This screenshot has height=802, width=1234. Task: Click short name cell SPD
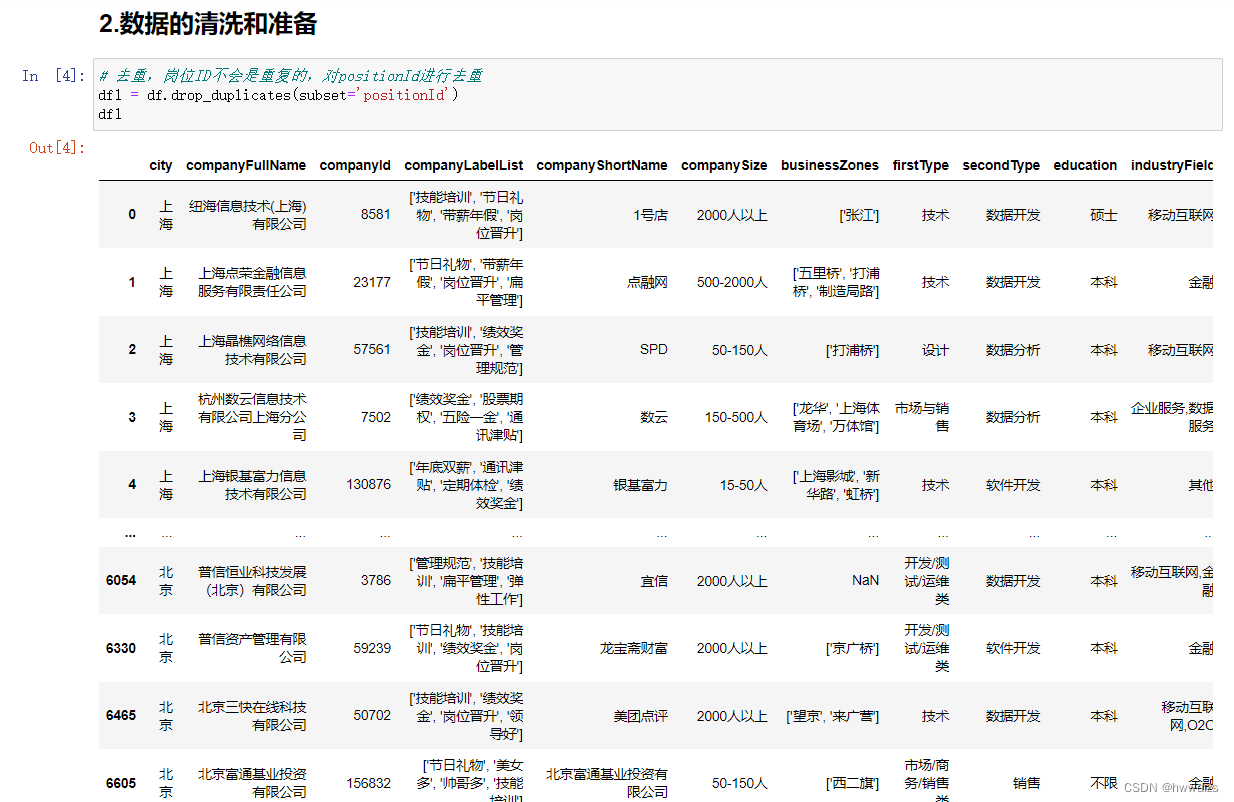click(x=654, y=349)
